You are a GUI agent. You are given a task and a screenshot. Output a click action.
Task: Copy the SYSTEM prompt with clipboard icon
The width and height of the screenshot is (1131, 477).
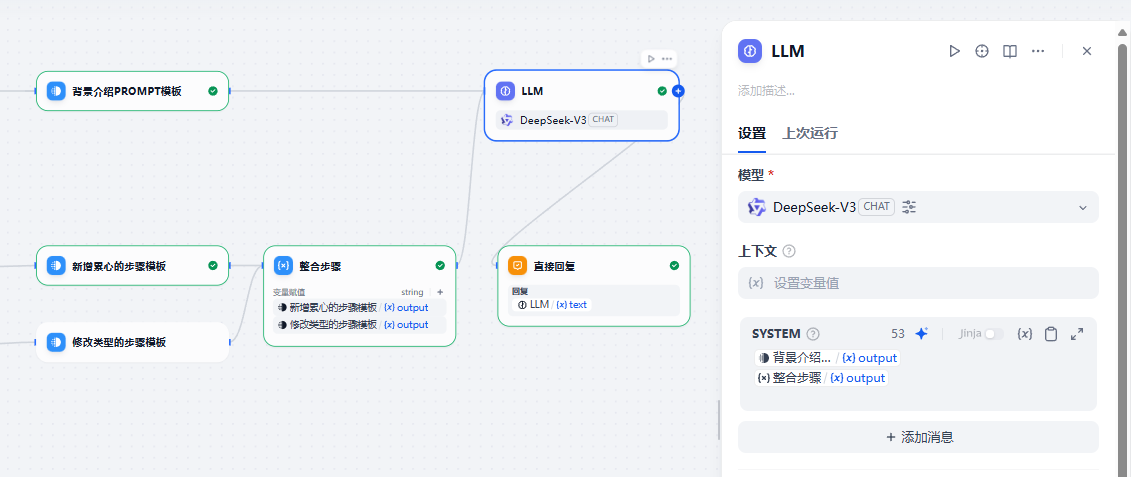coord(1051,334)
